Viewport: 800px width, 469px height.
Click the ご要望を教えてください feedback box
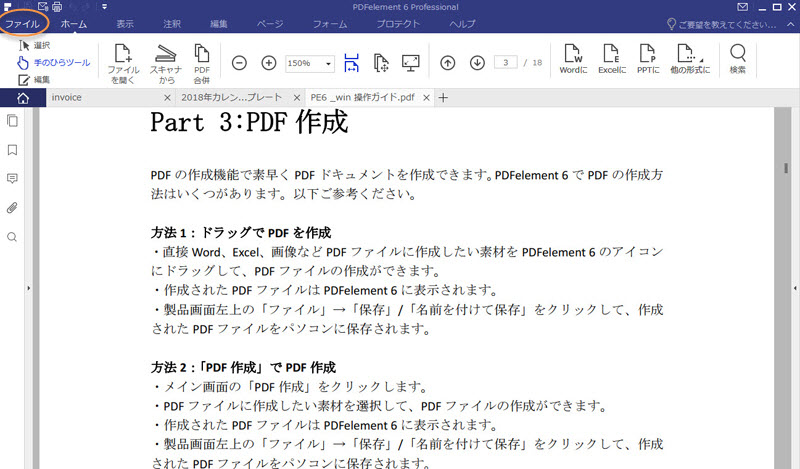(722, 24)
